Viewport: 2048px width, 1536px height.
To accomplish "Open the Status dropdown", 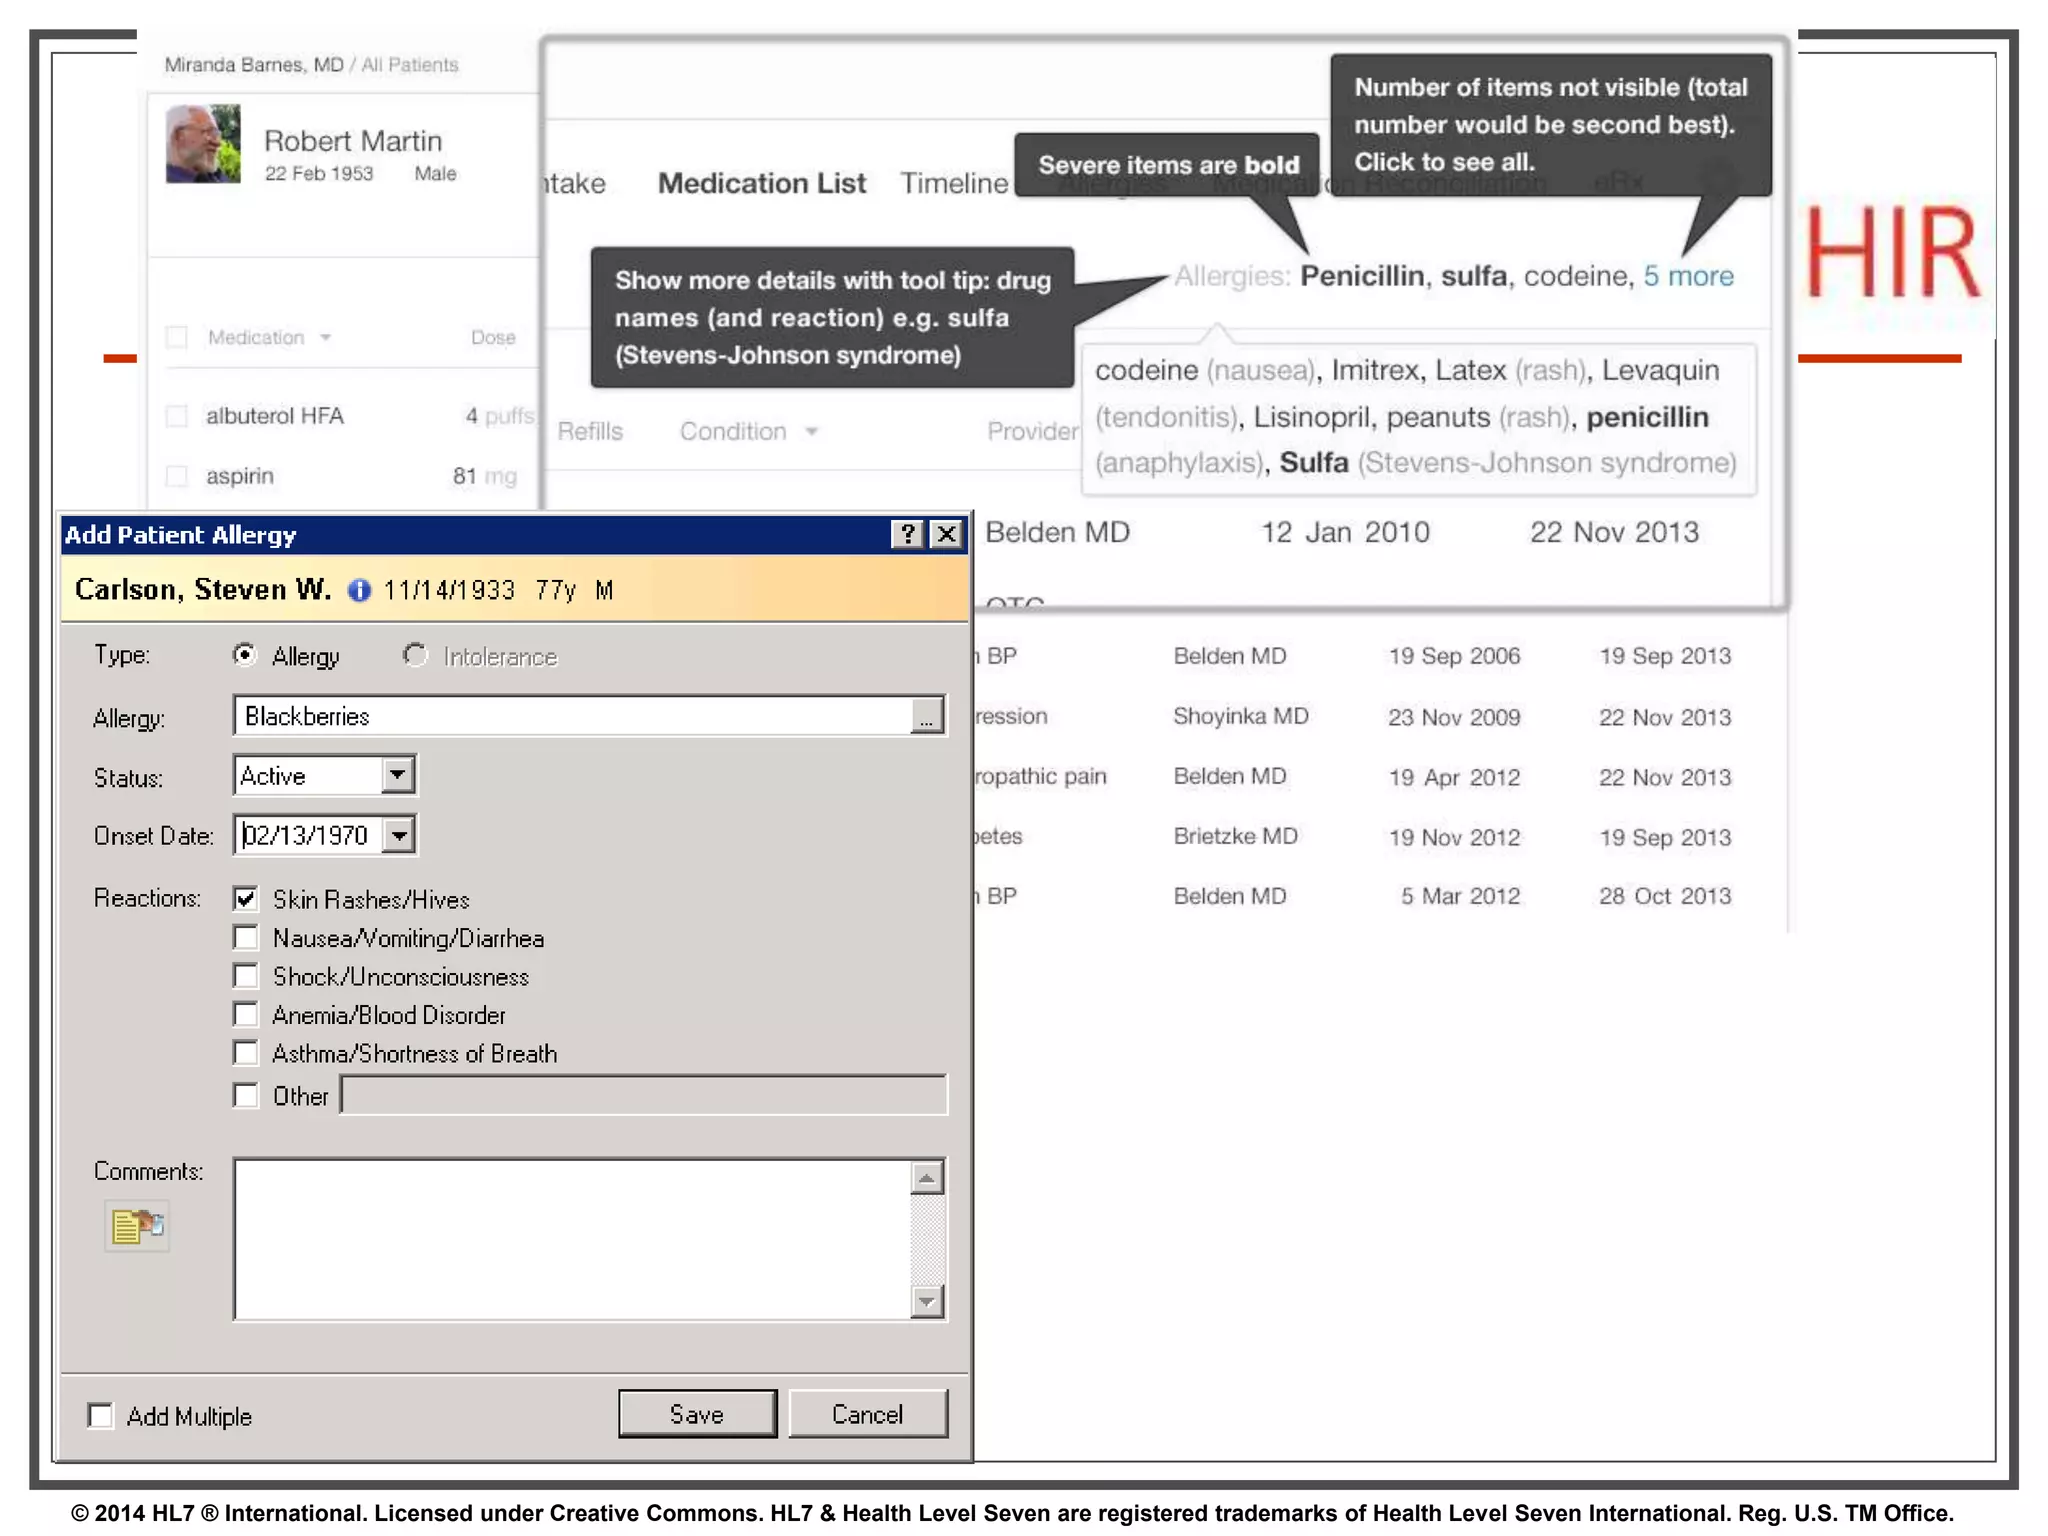I will (x=398, y=775).
